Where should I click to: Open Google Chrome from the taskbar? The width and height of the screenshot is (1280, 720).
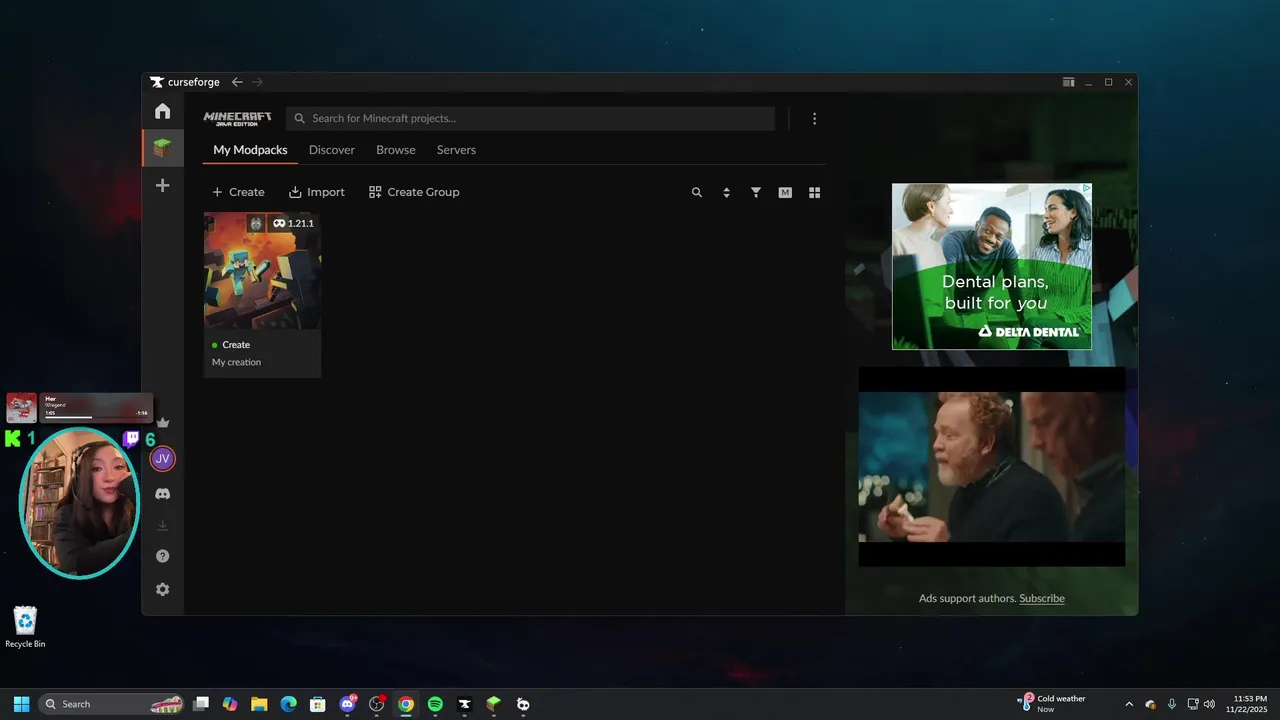tap(405, 704)
